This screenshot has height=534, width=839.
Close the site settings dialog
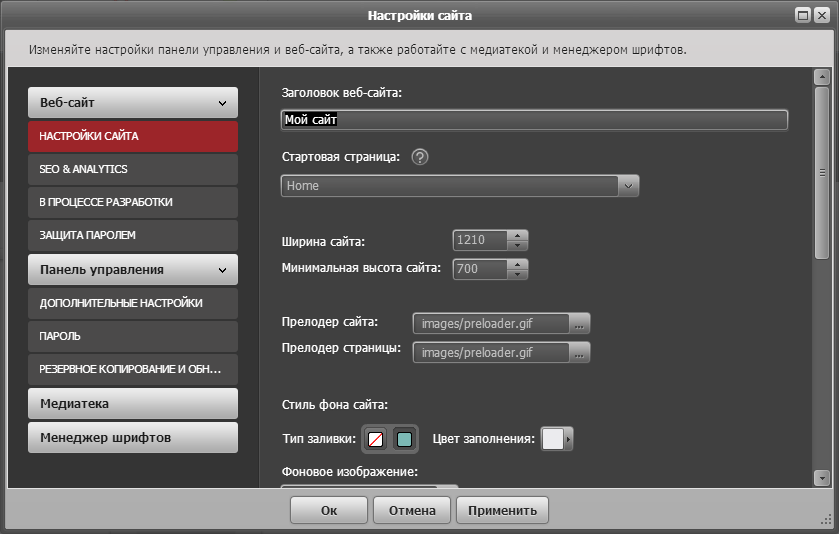pos(822,15)
